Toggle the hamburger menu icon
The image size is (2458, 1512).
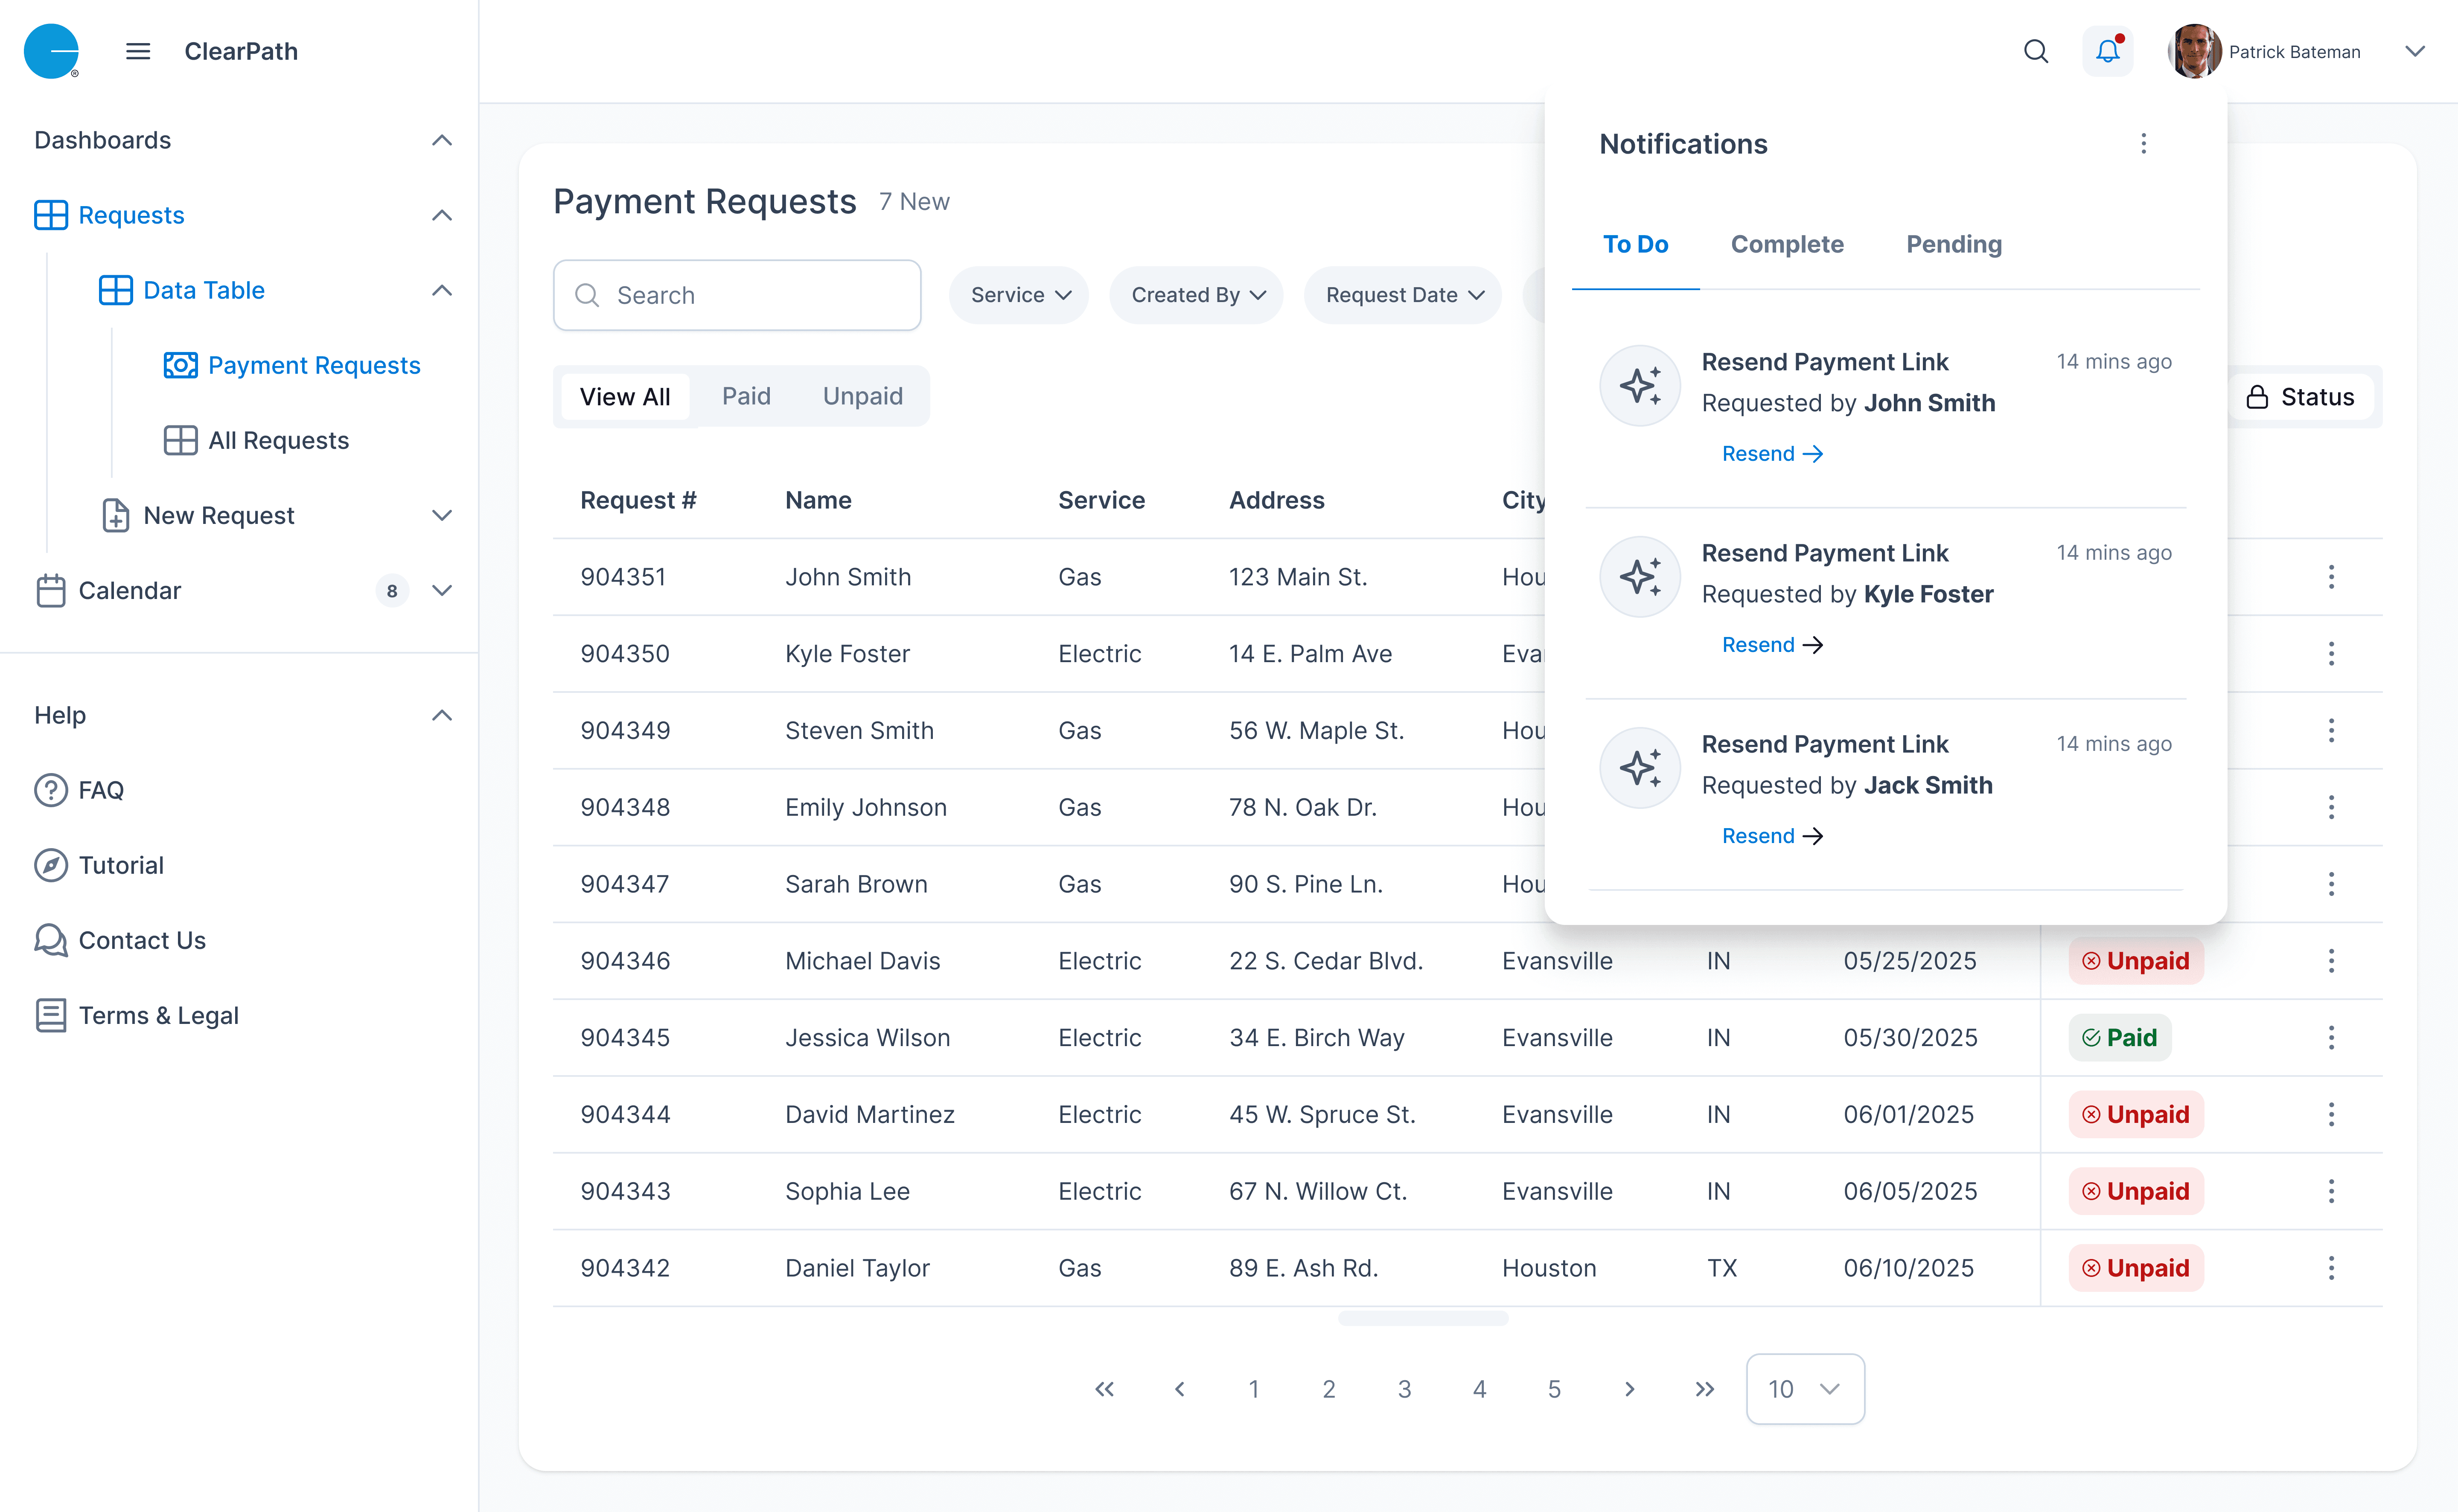coord(138,51)
